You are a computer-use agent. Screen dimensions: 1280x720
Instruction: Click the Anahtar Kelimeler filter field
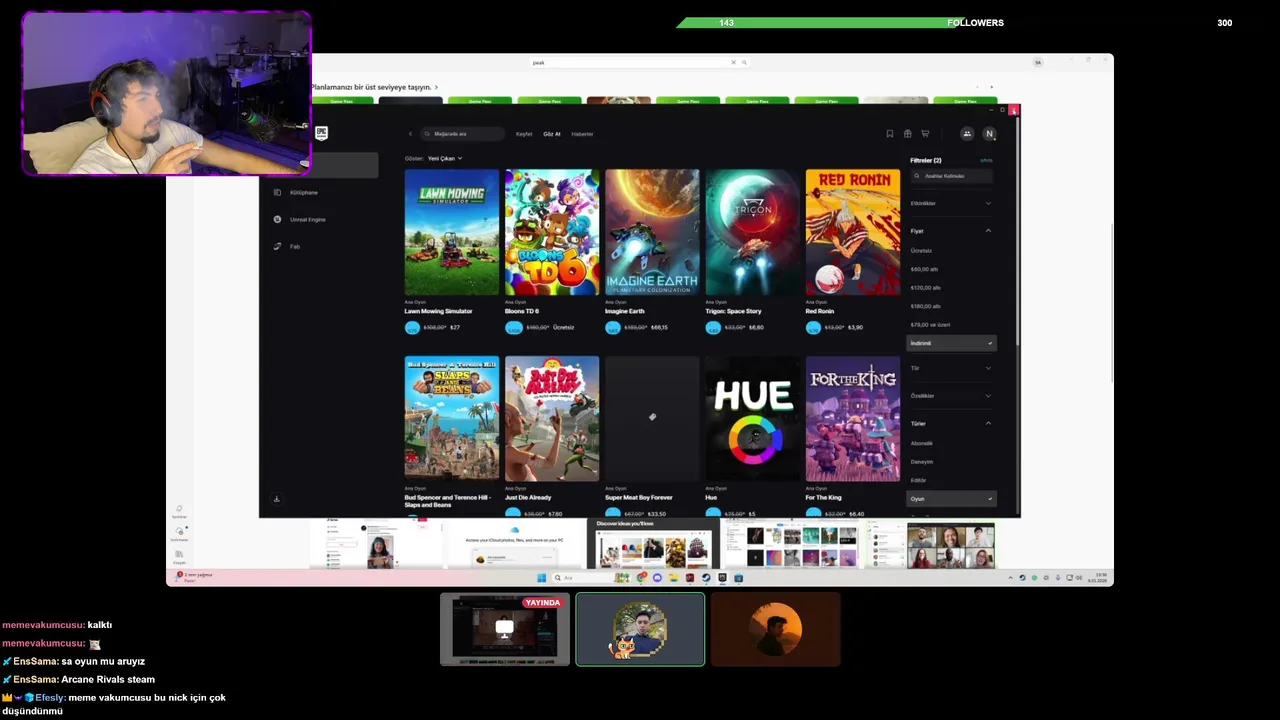pos(951,176)
